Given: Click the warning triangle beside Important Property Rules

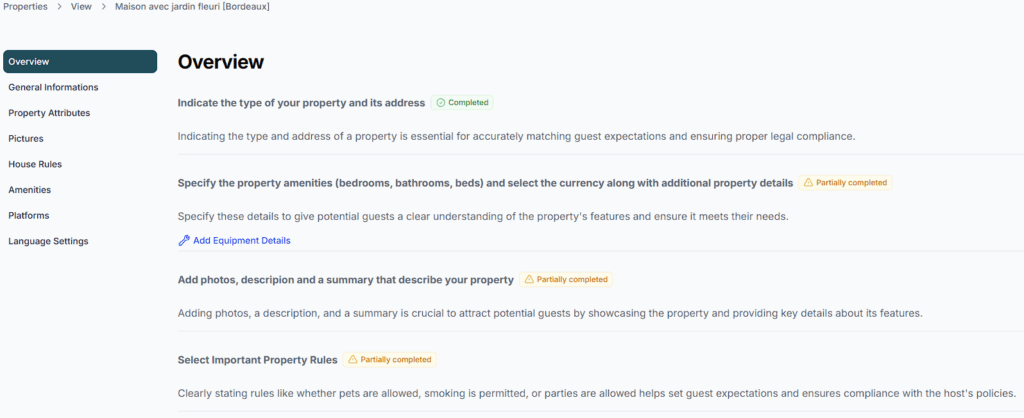Looking at the screenshot, I should pos(352,360).
